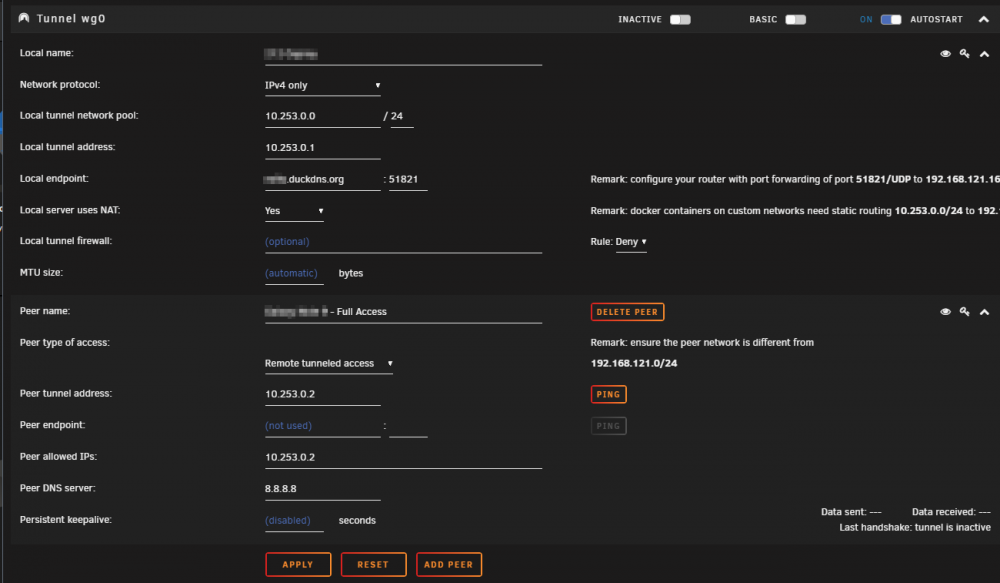Click the Peer DNS server field 8.8.8.8
1000x583 pixels.
click(323, 489)
